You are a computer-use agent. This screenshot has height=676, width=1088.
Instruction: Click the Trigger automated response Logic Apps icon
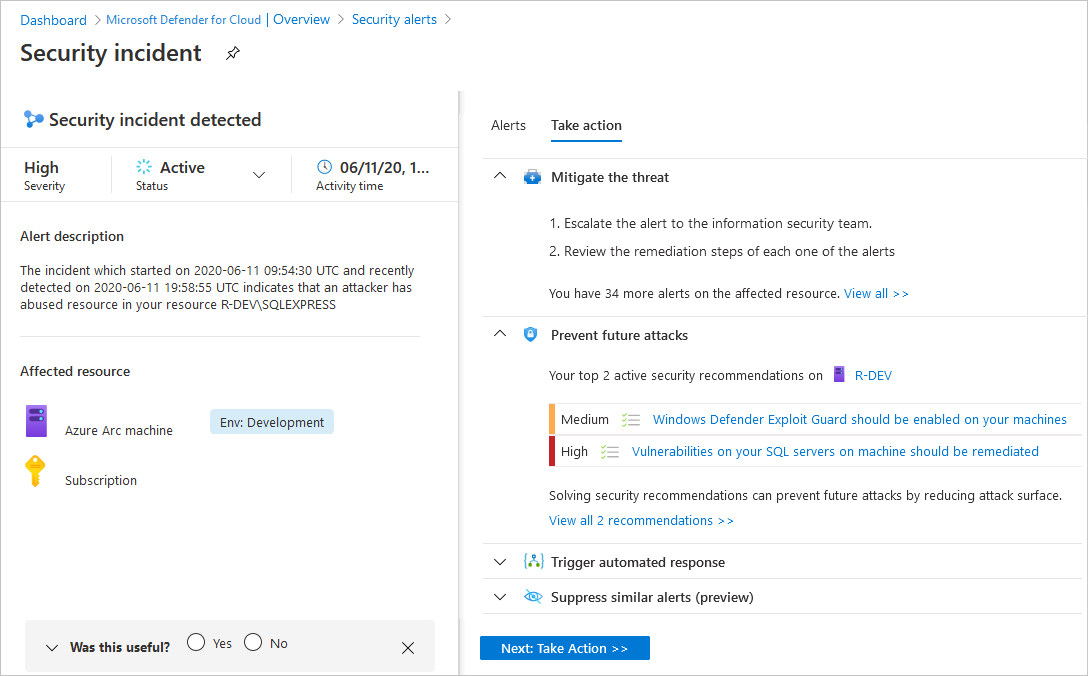pyautogui.click(x=533, y=562)
